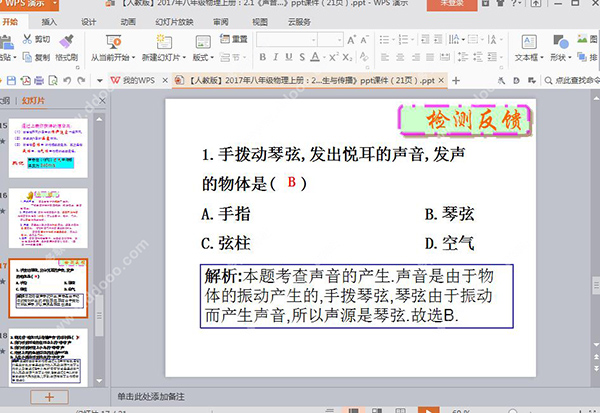
Task: Open the font size combo box
Action: [x=331, y=40]
